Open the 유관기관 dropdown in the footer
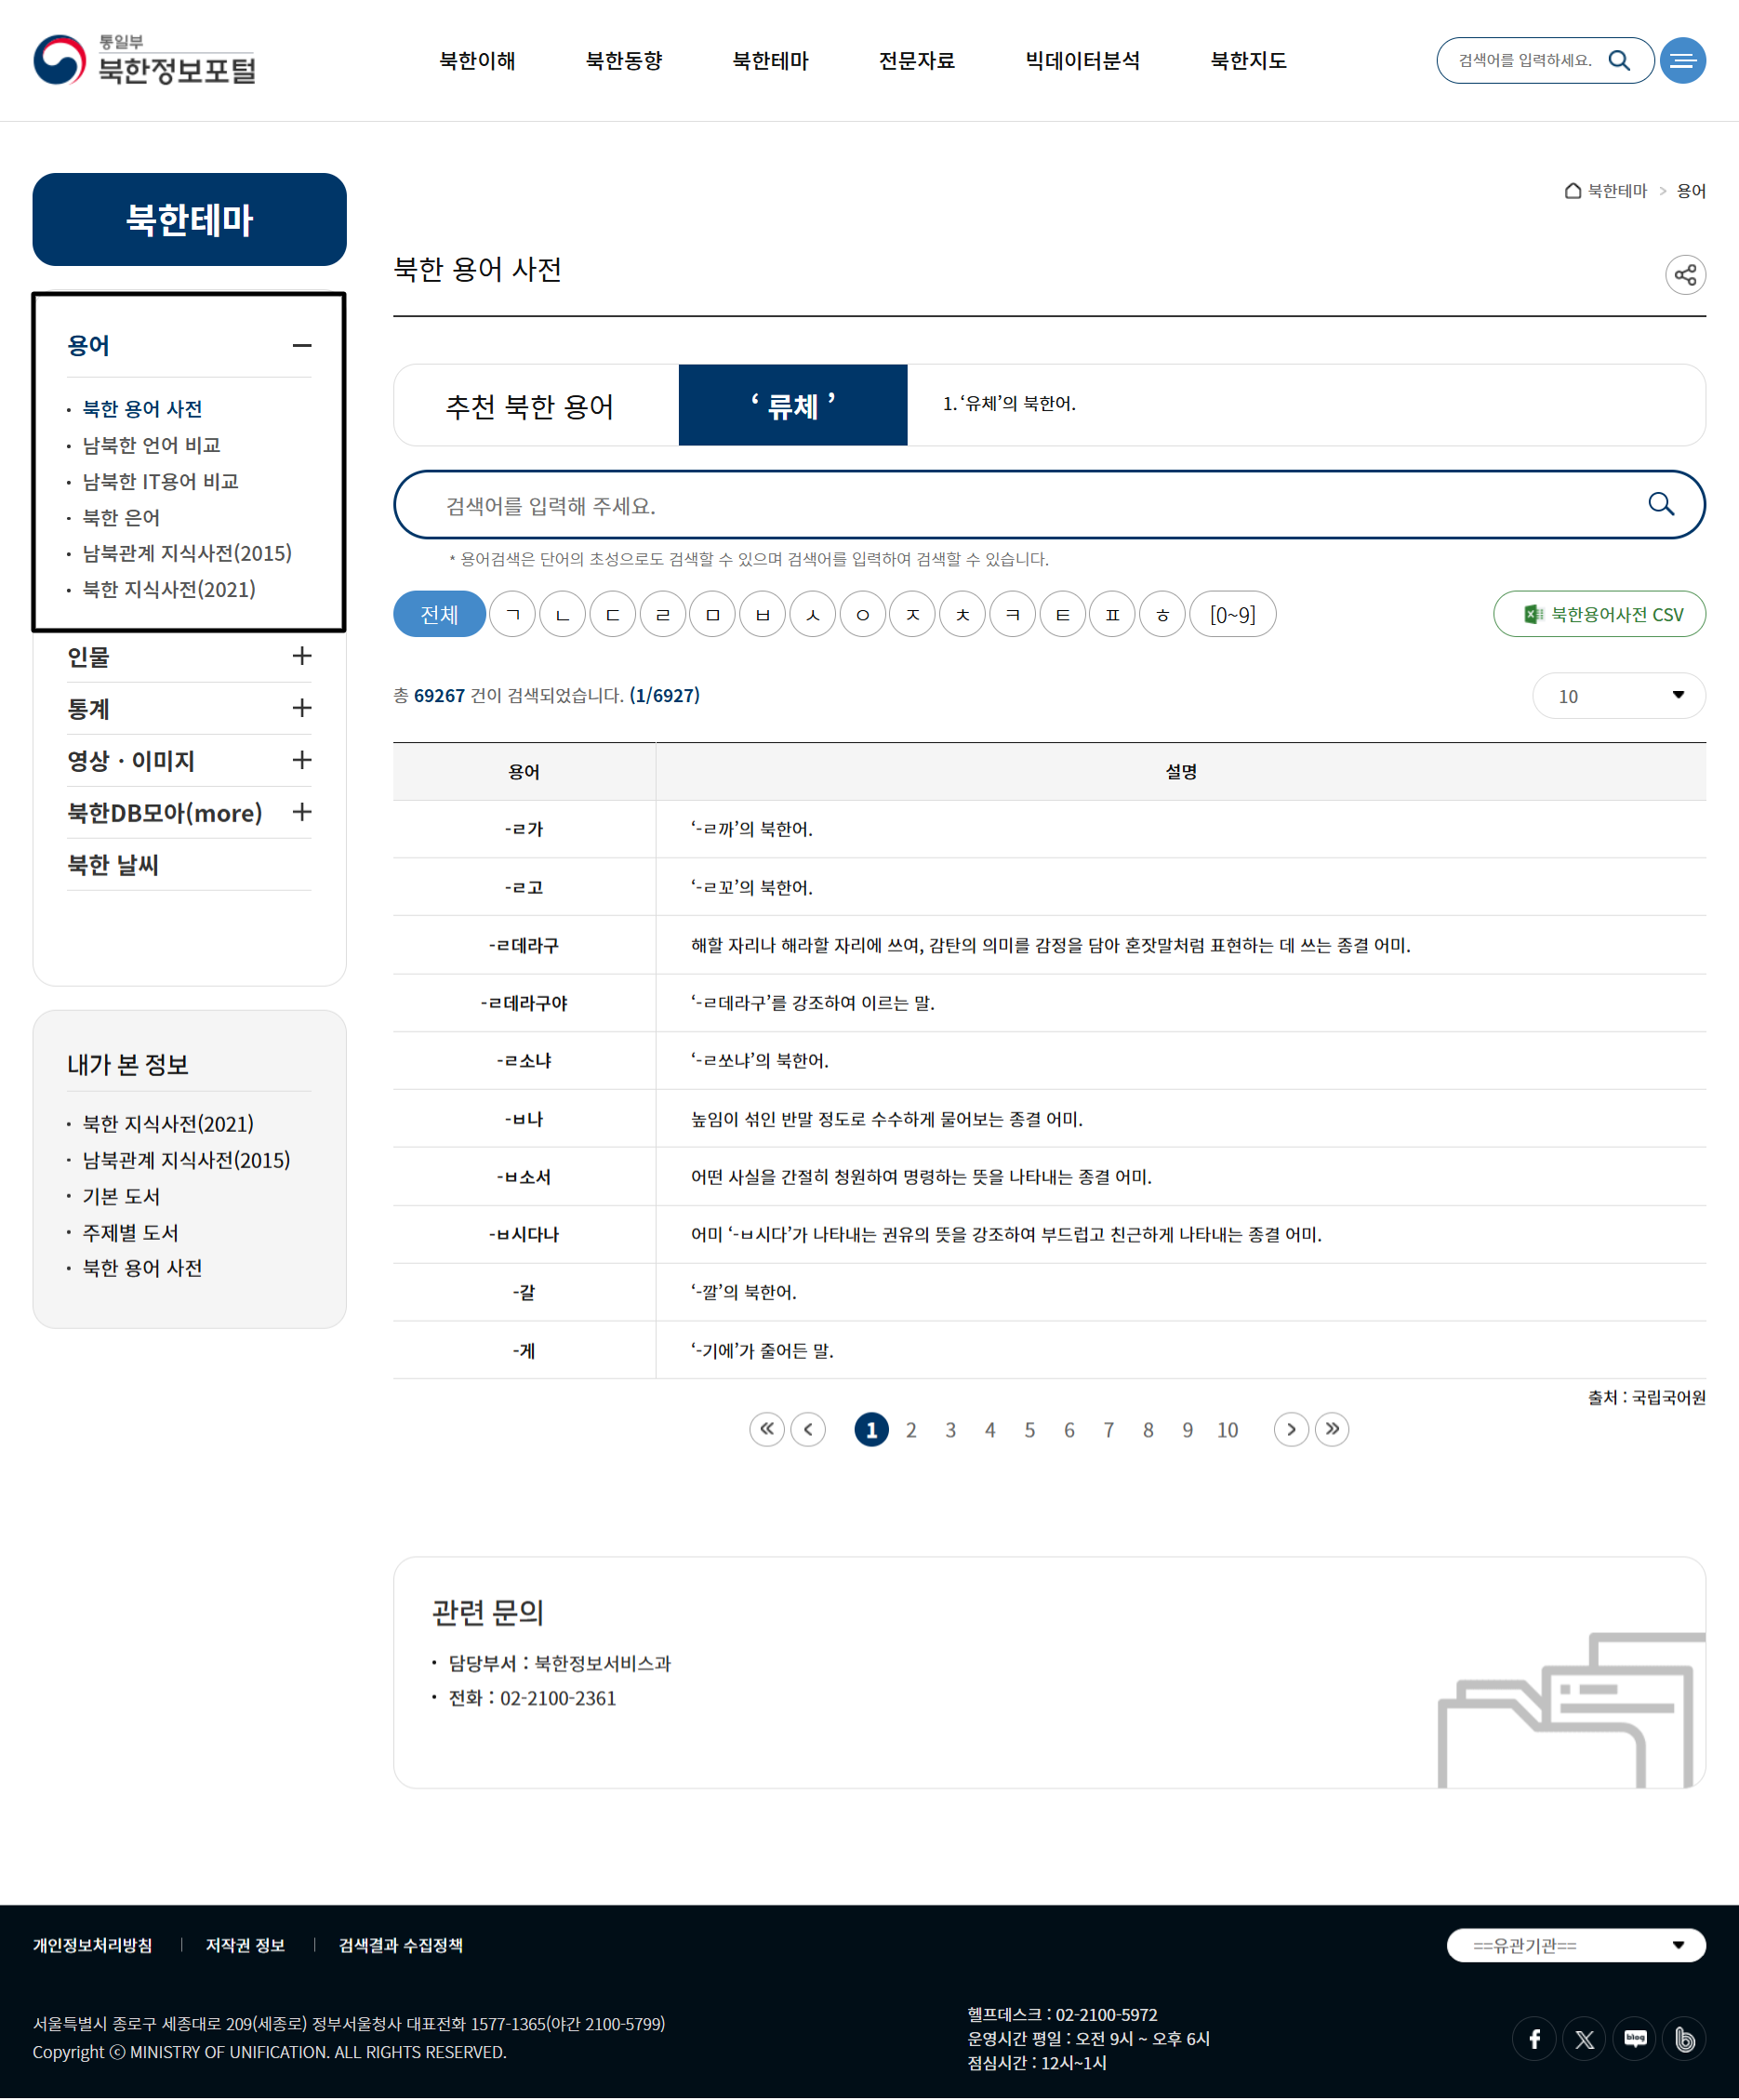 tap(1575, 1945)
